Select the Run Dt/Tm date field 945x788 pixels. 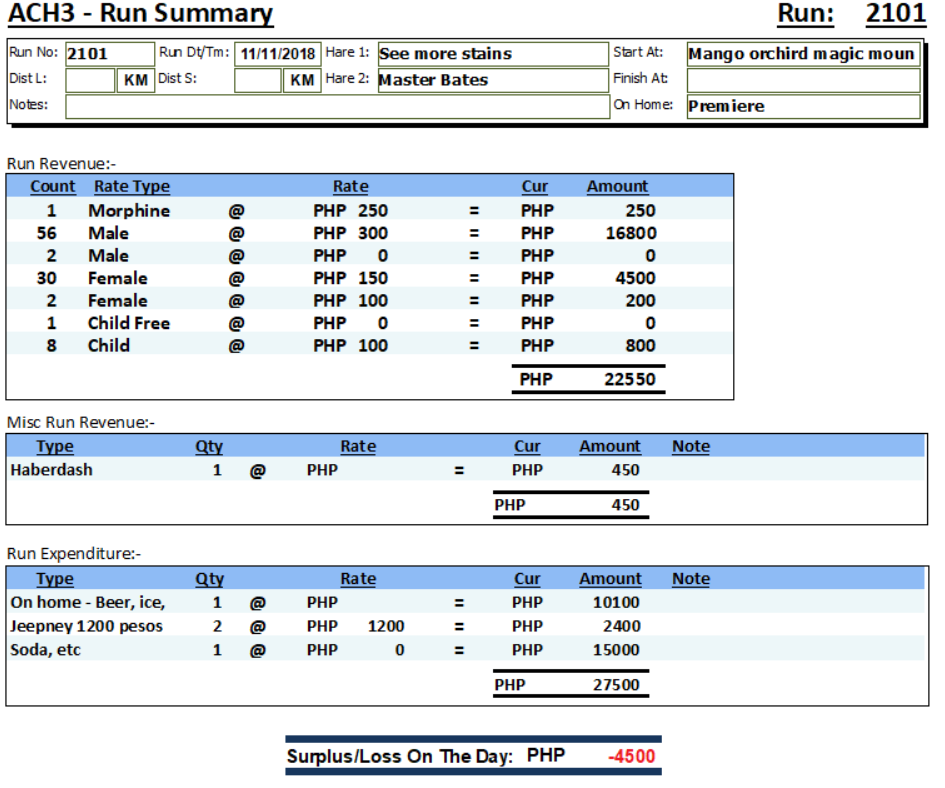click(277, 54)
